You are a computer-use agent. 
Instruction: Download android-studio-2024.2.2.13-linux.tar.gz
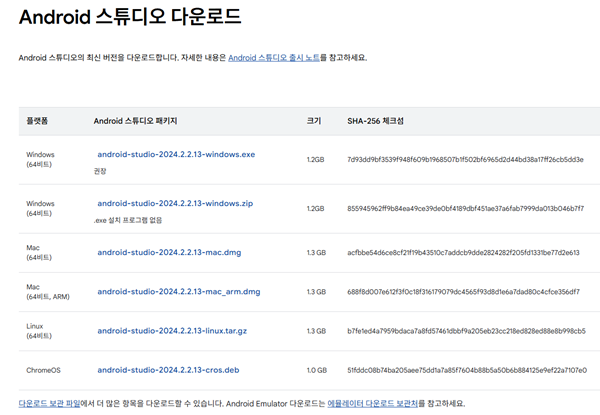click(172, 331)
